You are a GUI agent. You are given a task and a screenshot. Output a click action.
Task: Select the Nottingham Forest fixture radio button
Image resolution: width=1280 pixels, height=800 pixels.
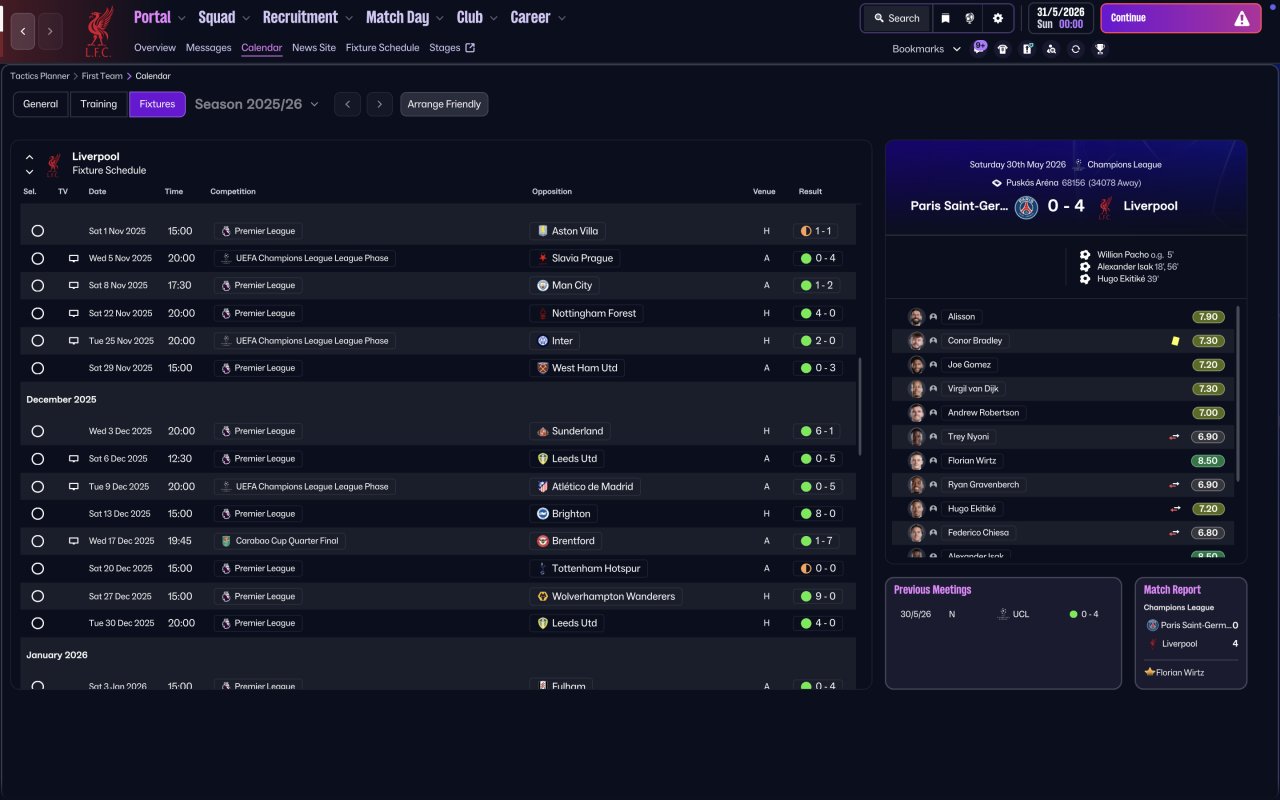pyautogui.click(x=37, y=313)
